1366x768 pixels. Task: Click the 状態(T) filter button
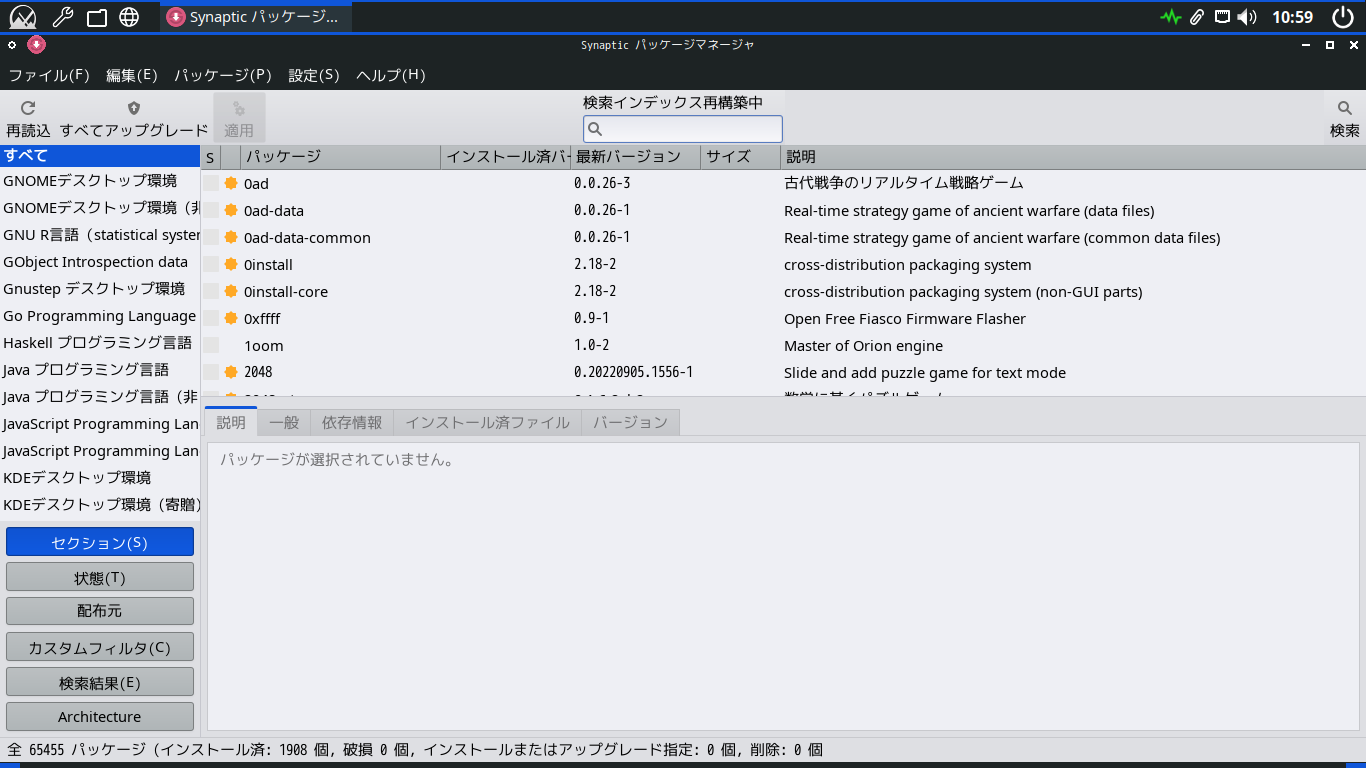(100, 577)
